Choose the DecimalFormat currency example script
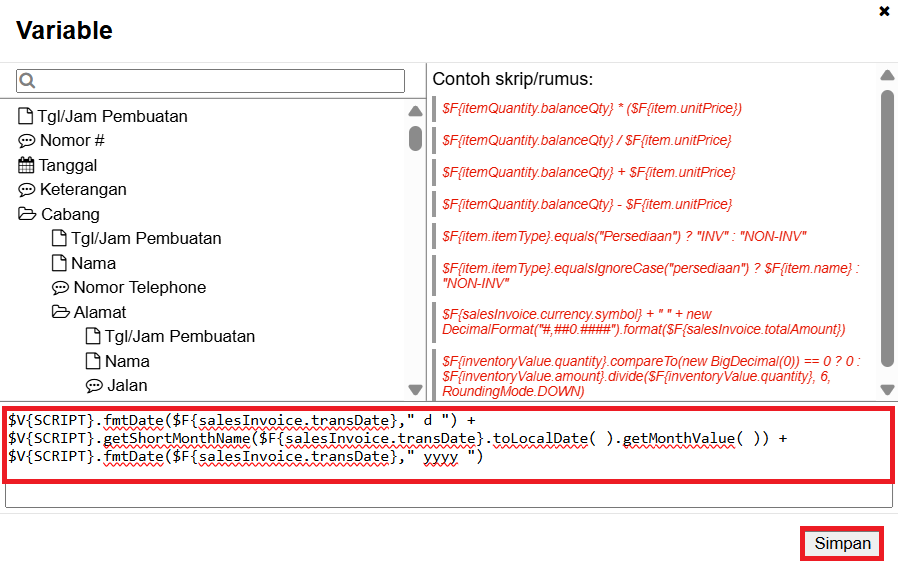This screenshot has height=574, width=898. coord(644,321)
